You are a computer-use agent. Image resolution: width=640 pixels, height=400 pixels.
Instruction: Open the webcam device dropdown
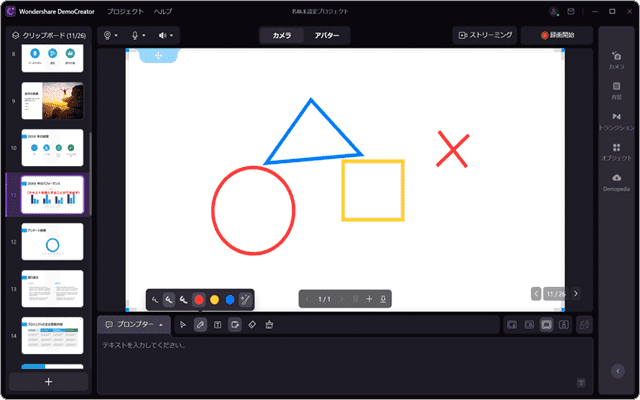click(111, 36)
